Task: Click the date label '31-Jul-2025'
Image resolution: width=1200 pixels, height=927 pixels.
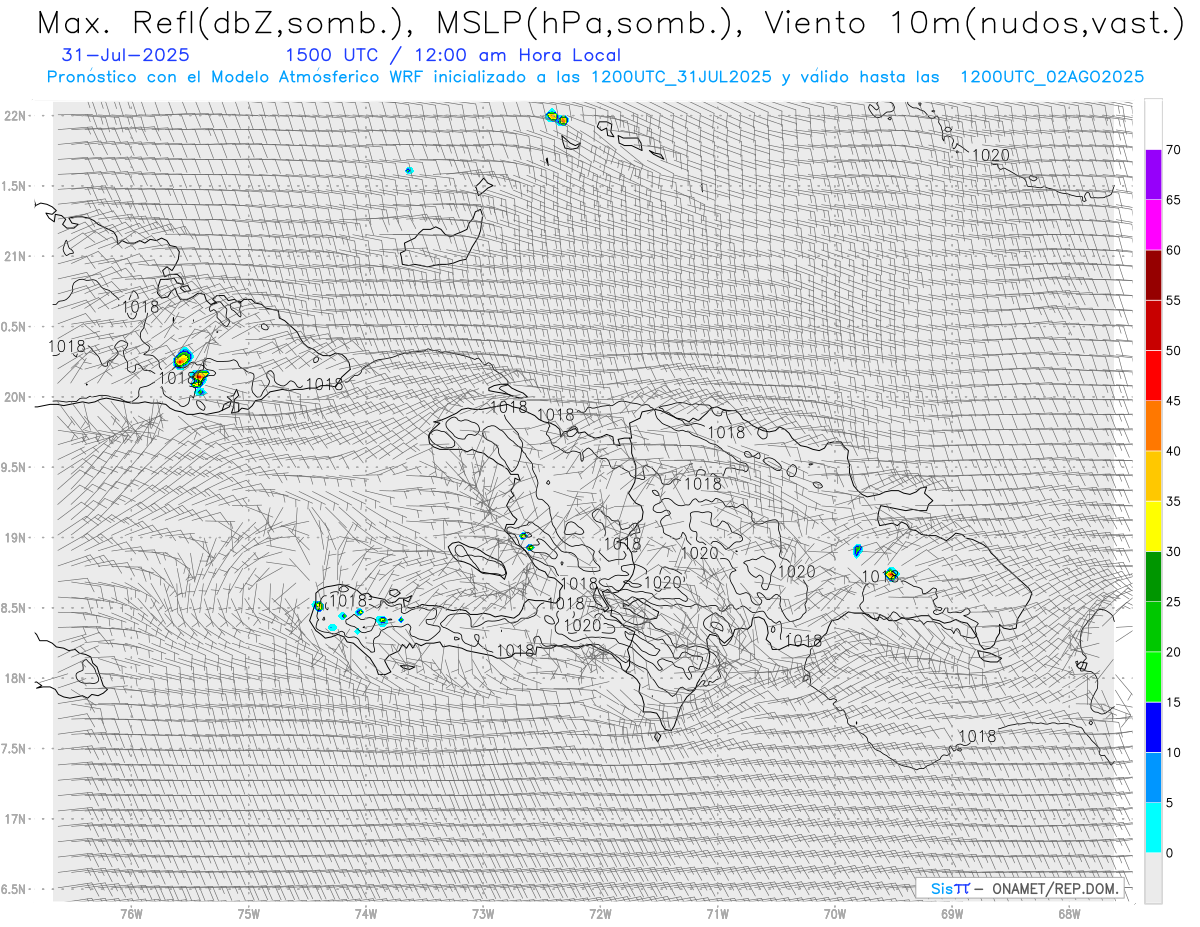Action: point(126,55)
